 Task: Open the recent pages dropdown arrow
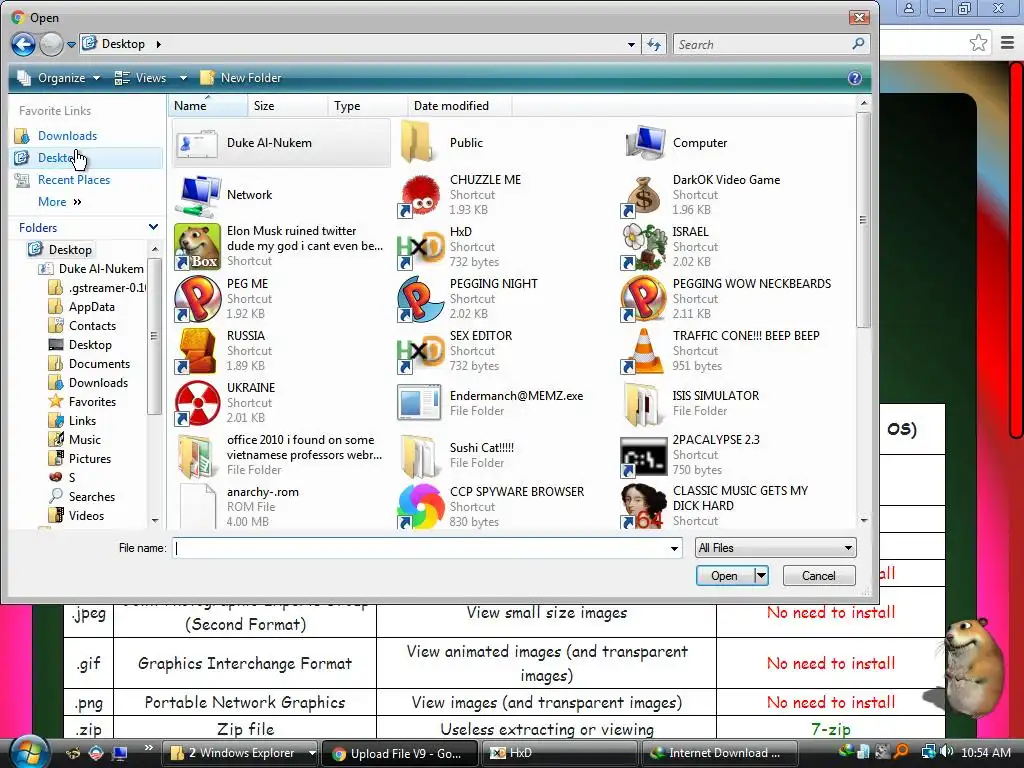pyautogui.click(x=71, y=45)
